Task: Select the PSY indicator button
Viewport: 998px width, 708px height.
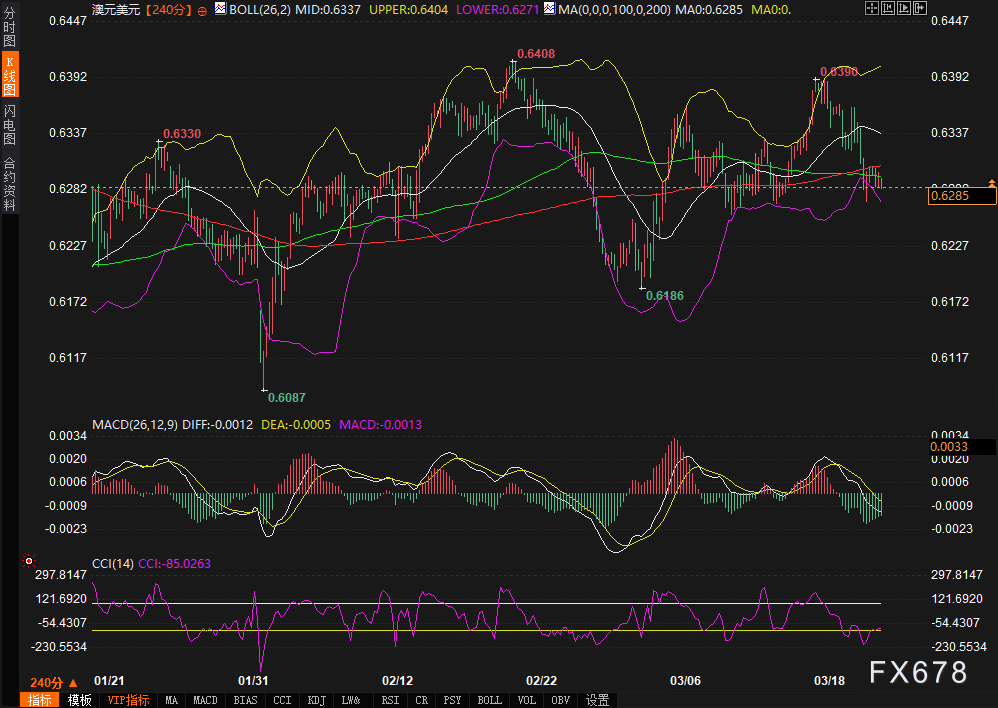Action: [452, 700]
